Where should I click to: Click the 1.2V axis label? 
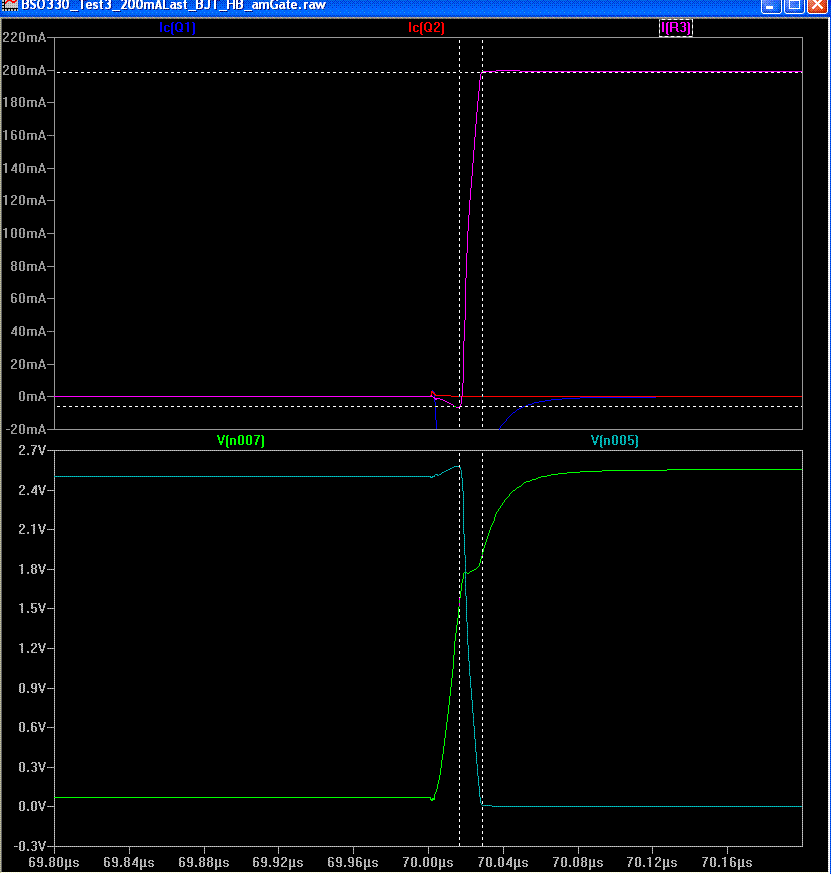(32, 648)
